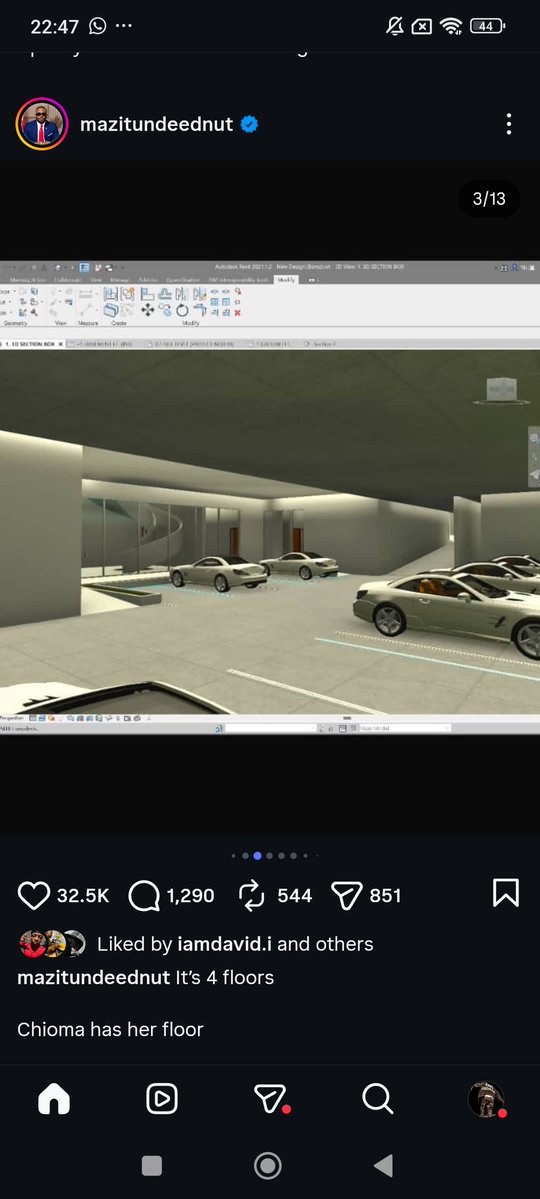Like the post with the heart icon
This screenshot has width=540, height=1199.
(x=34, y=895)
